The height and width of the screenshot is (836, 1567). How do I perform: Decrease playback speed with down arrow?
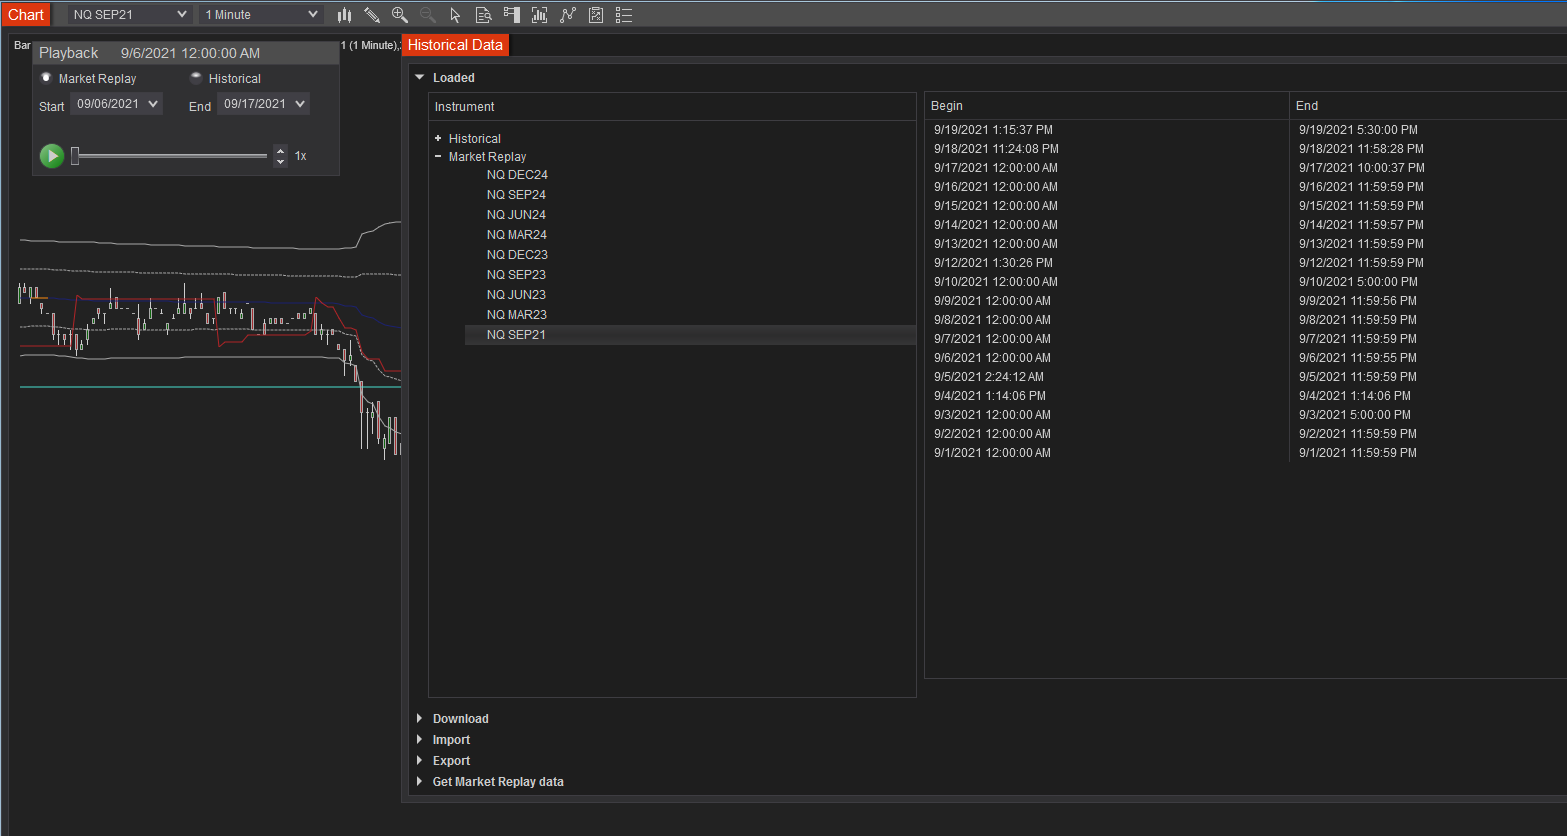280,161
